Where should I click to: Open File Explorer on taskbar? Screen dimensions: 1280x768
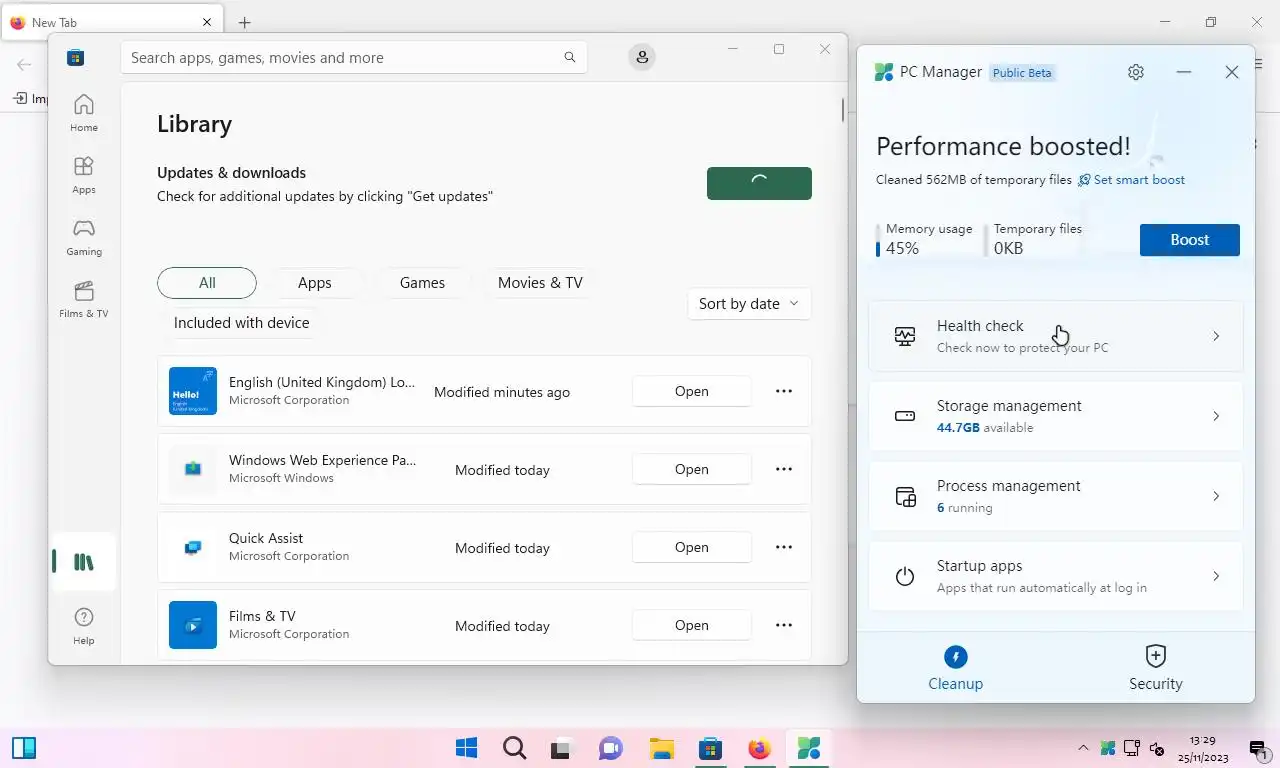coord(661,748)
